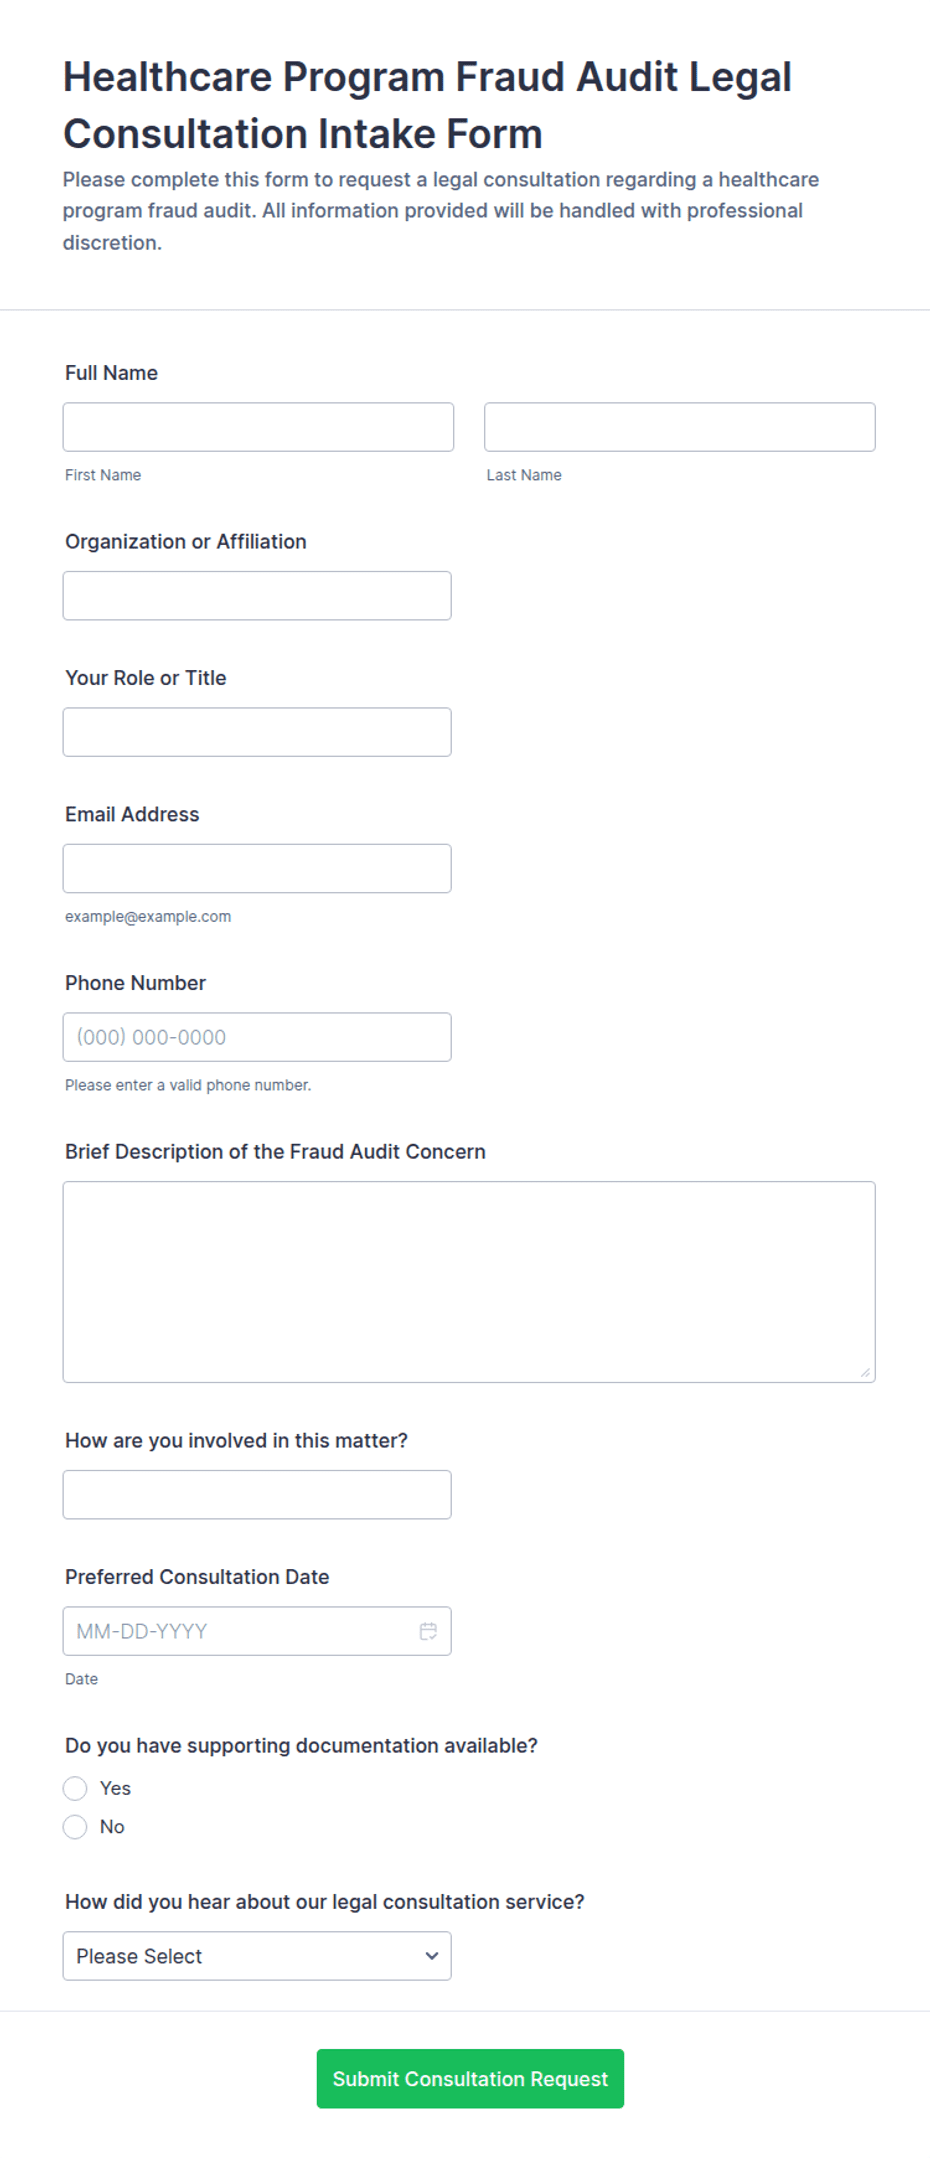Click the dropdown chevron arrow
930x2158 pixels.
[432, 1956]
